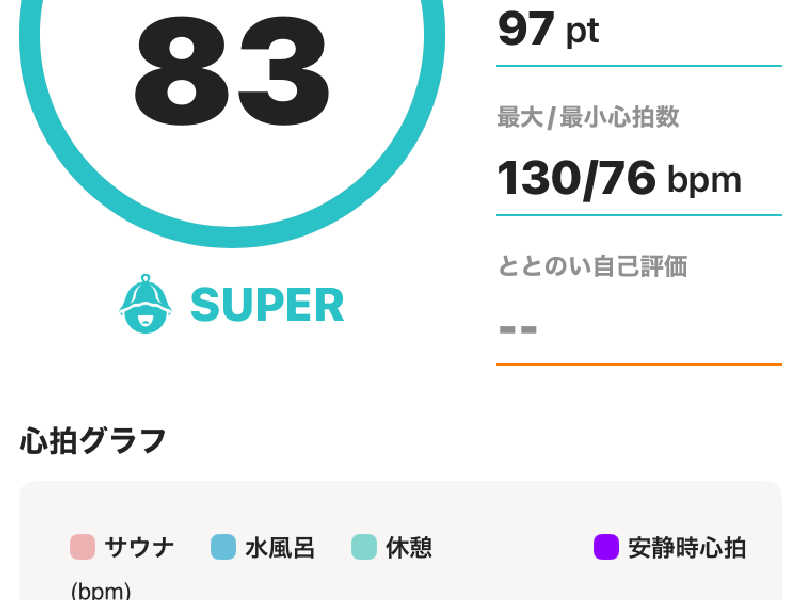The width and height of the screenshot is (800, 600).
Task: Click the 心拍グラフ section heading
Action: [x=93, y=441]
